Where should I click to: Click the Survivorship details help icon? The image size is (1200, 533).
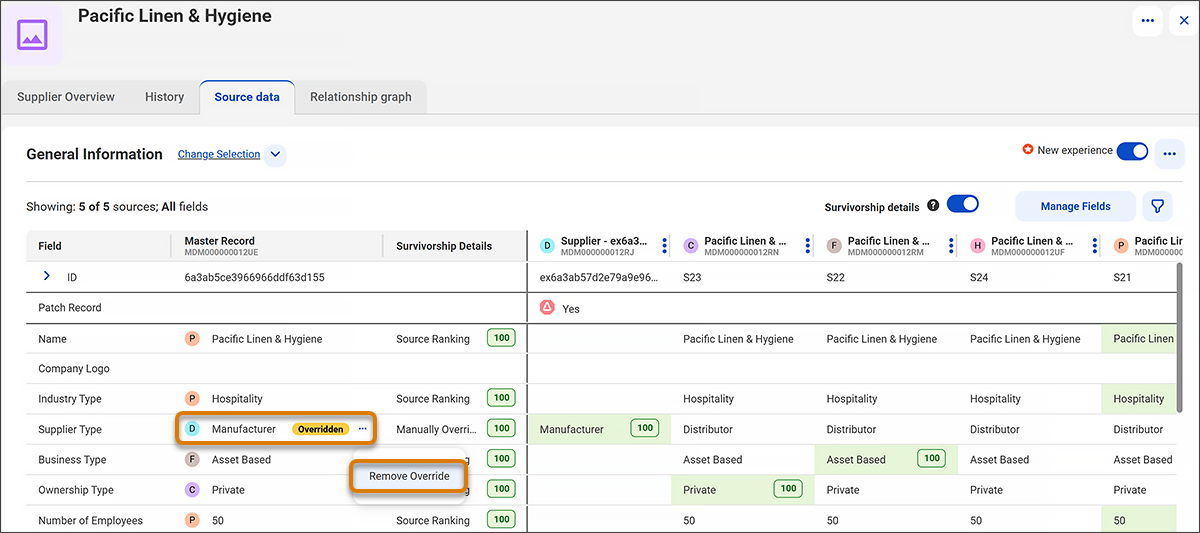click(x=933, y=205)
